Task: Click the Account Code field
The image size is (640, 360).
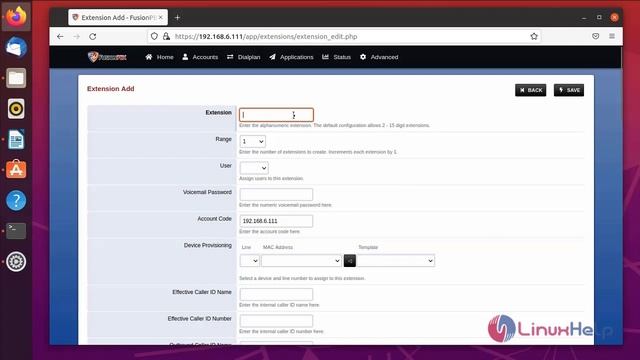Action: [x=276, y=221]
